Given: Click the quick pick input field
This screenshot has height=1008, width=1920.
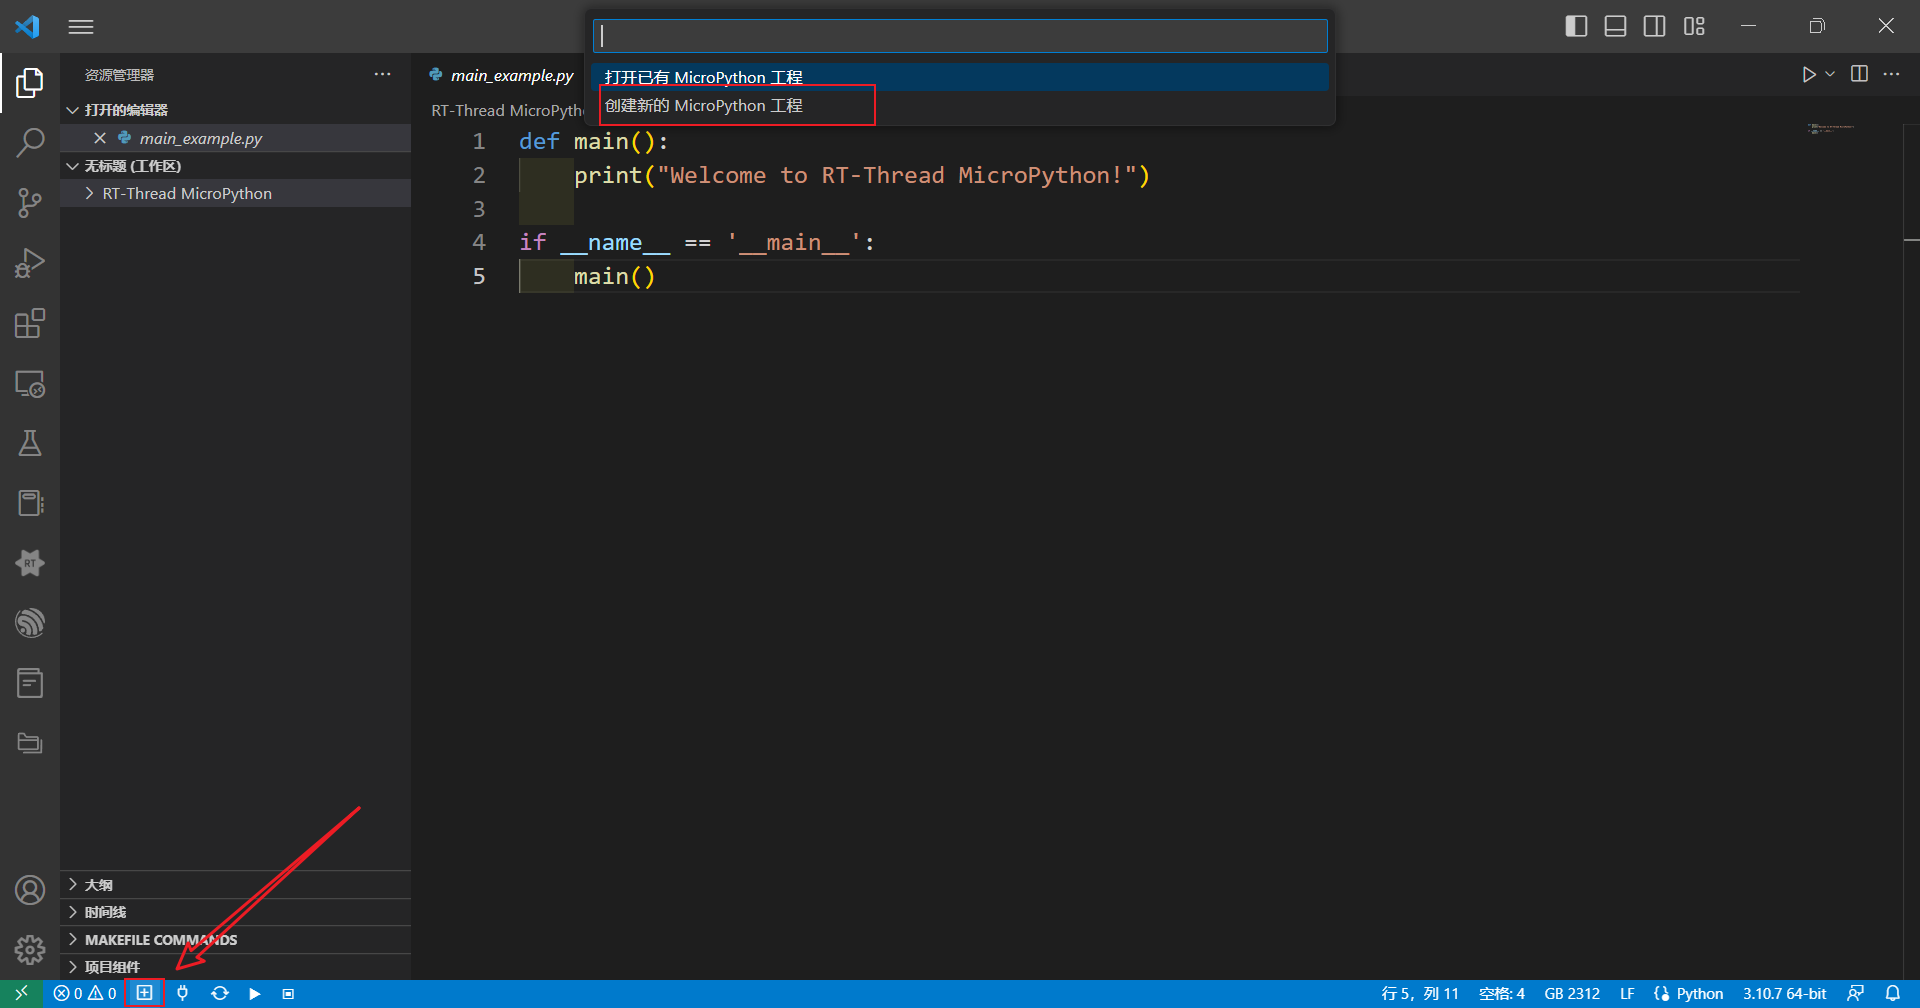Looking at the screenshot, I should pos(960,36).
